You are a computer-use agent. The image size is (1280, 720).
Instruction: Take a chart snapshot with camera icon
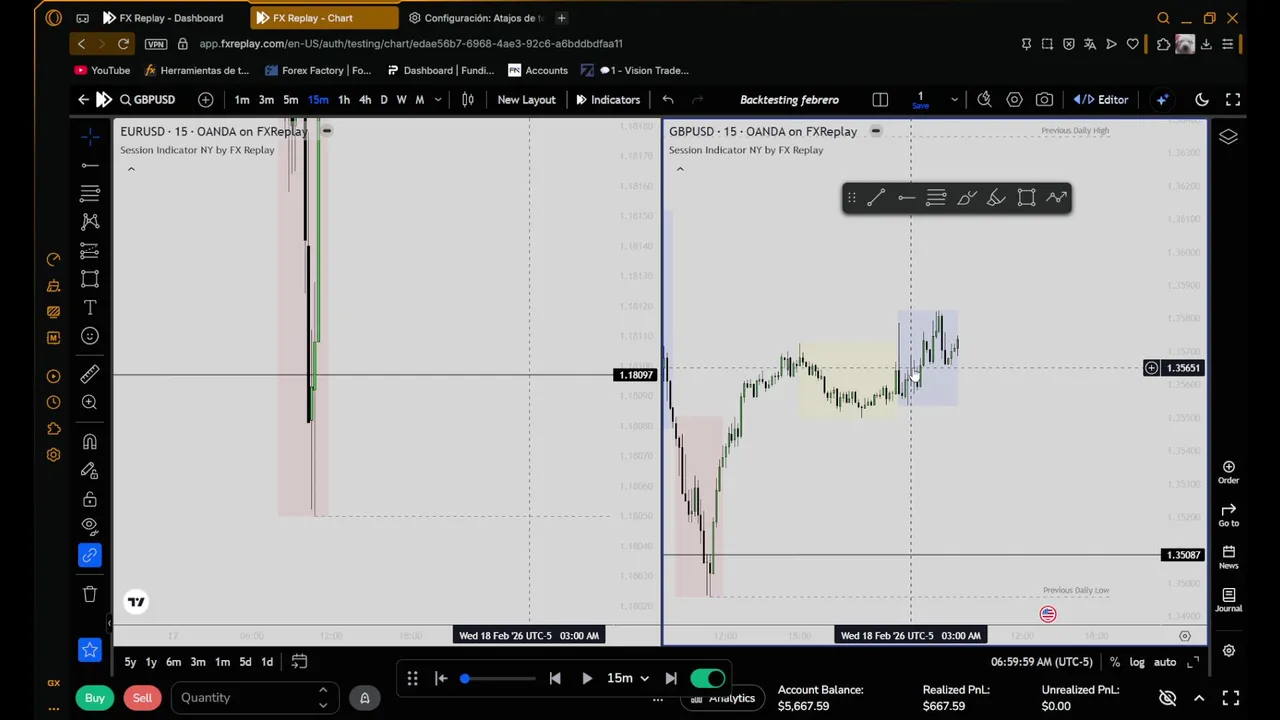point(1044,100)
